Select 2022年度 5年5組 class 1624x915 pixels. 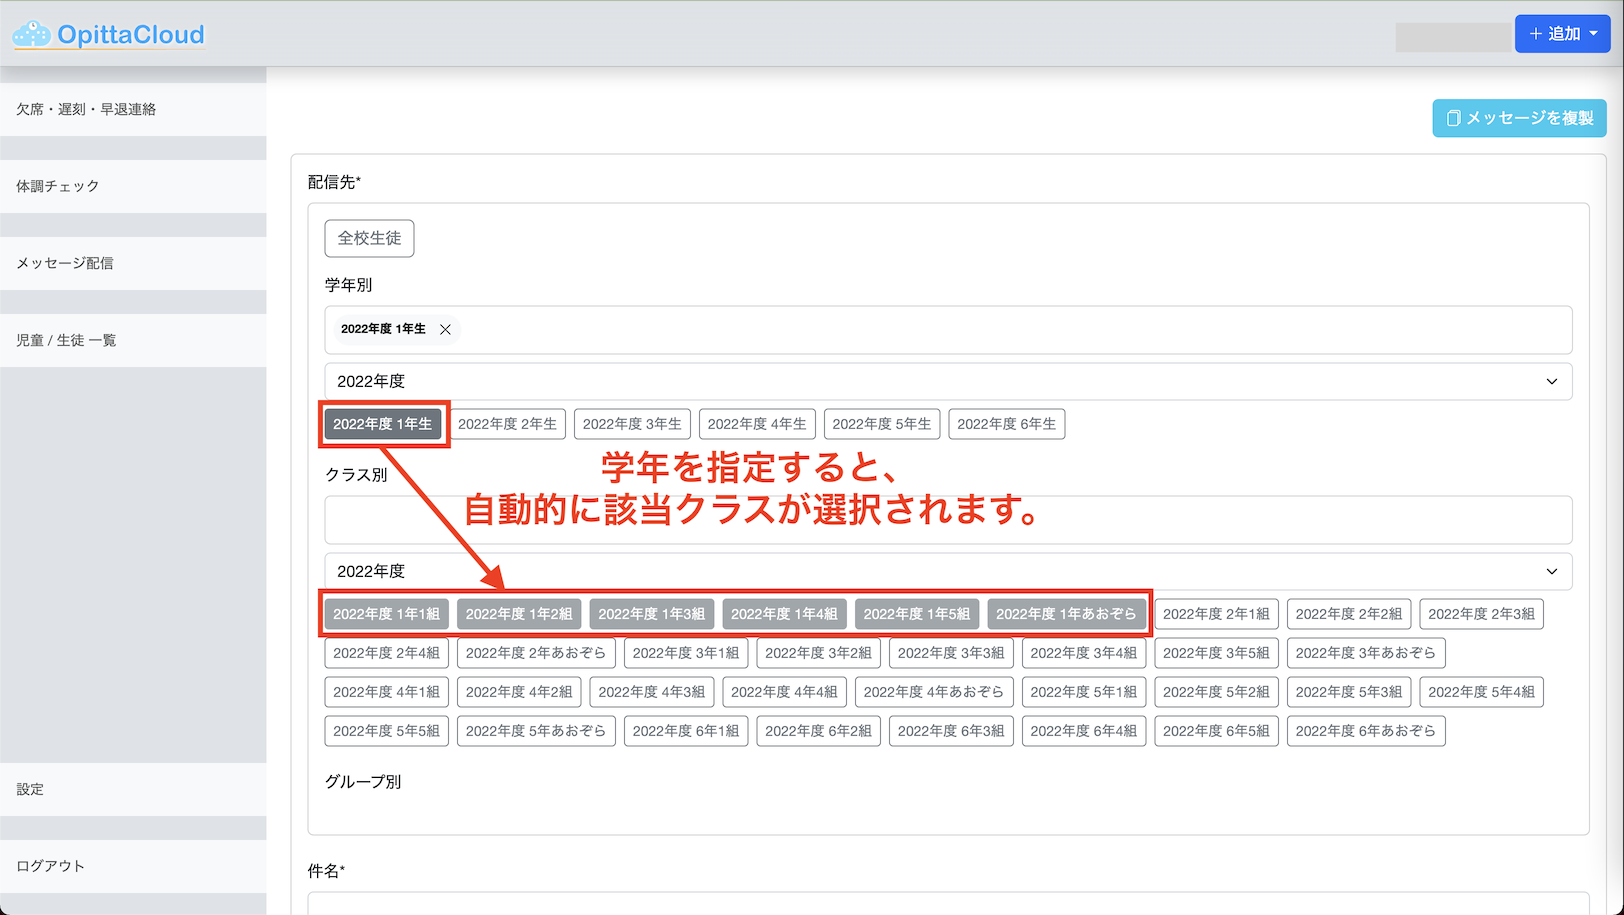[386, 731]
